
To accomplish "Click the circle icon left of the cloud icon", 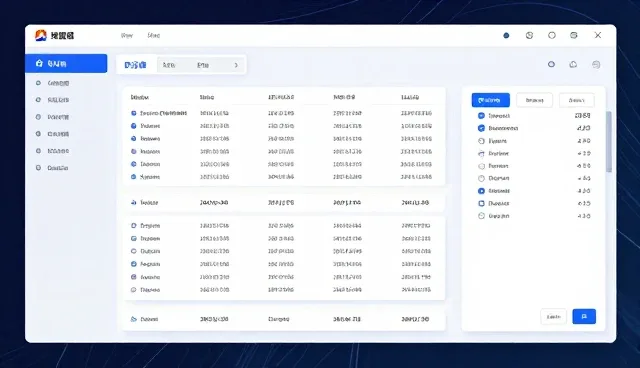I will [x=551, y=64].
